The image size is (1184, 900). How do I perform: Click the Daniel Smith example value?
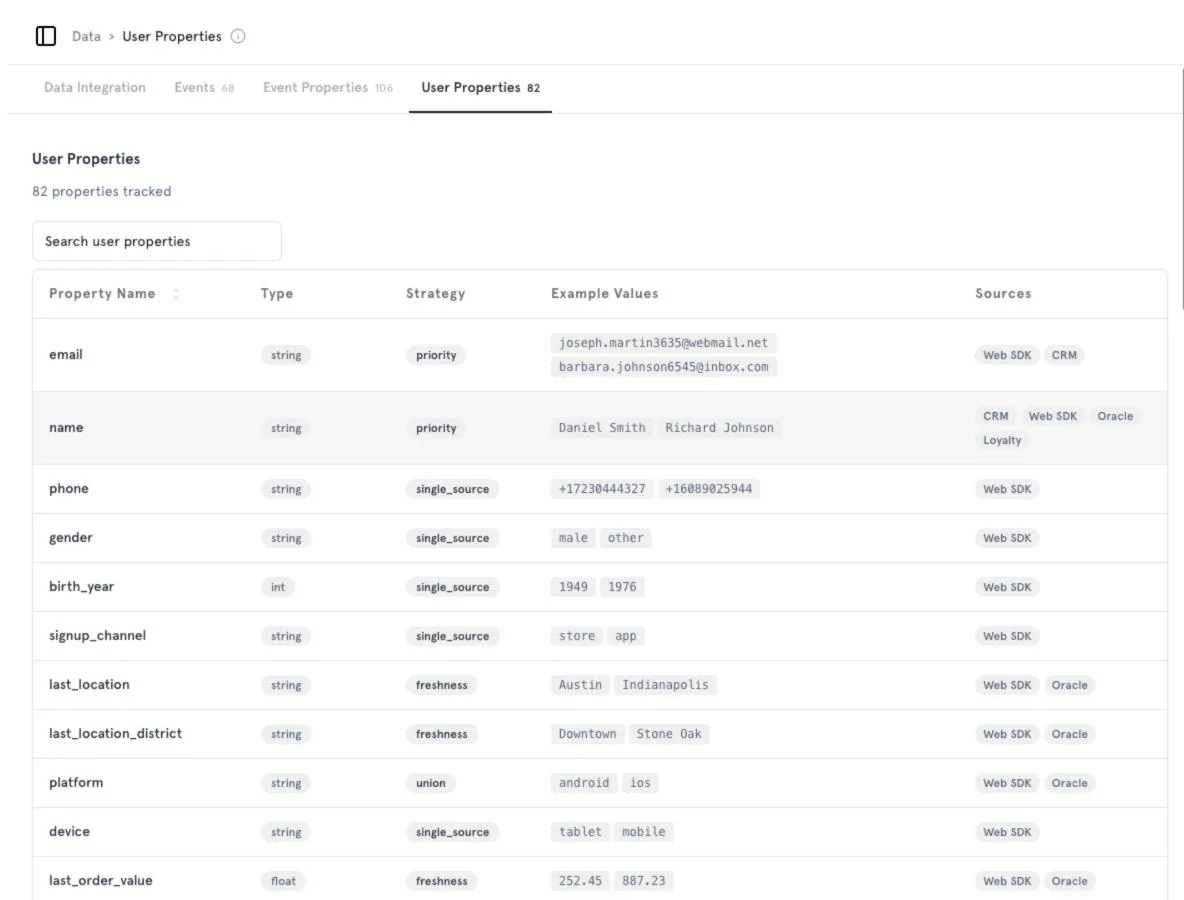(x=602, y=428)
